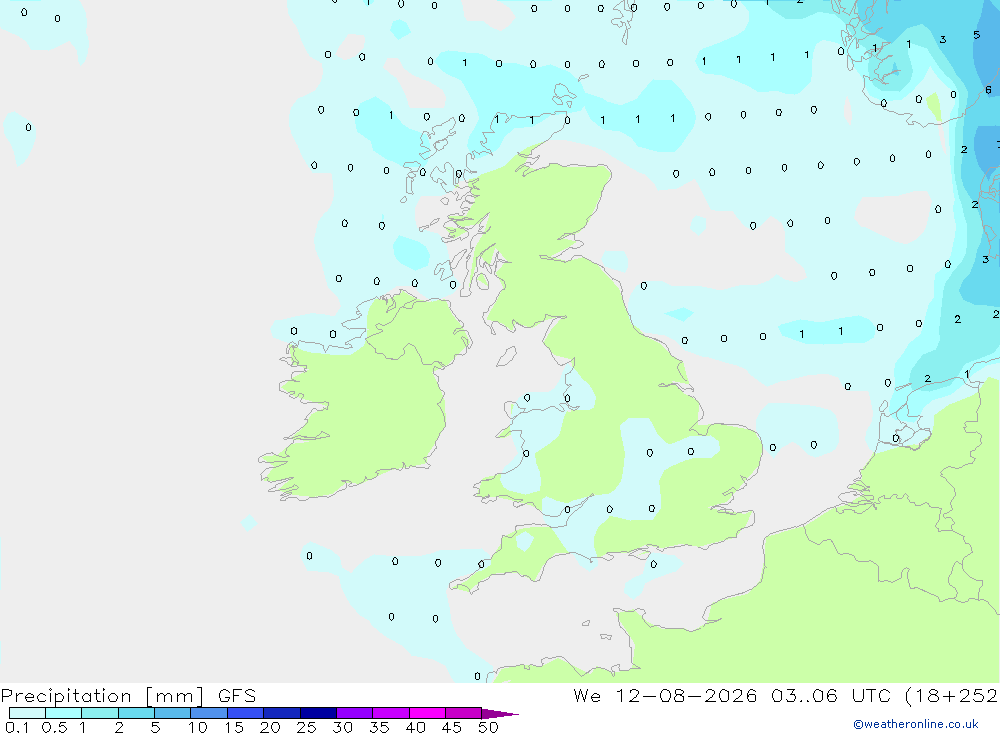The image size is (1000, 733).
Task: Click the 'We' weekday label
Action: pos(587,695)
